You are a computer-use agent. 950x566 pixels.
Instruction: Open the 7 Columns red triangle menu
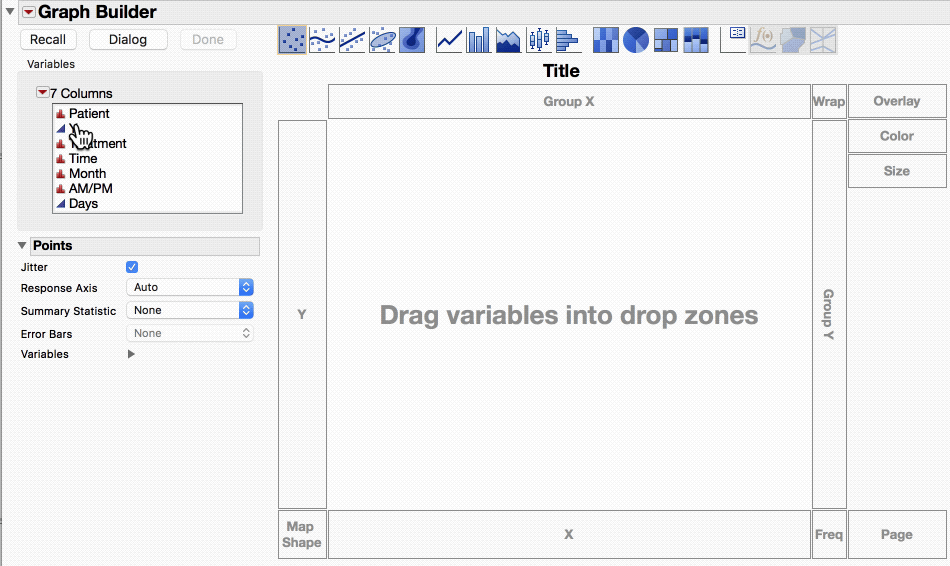(42, 92)
